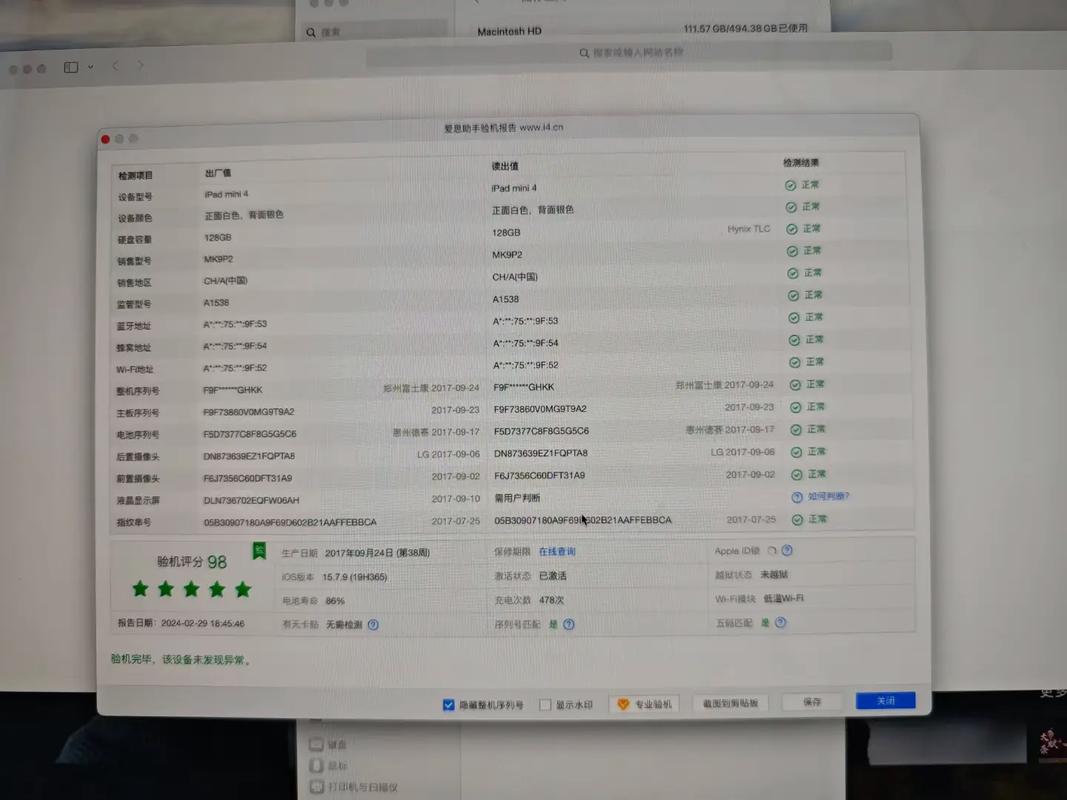Enable the 显示水印 checkbox
Image resolution: width=1067 pixels, height=800 pixels.
[x=545, y=704]
